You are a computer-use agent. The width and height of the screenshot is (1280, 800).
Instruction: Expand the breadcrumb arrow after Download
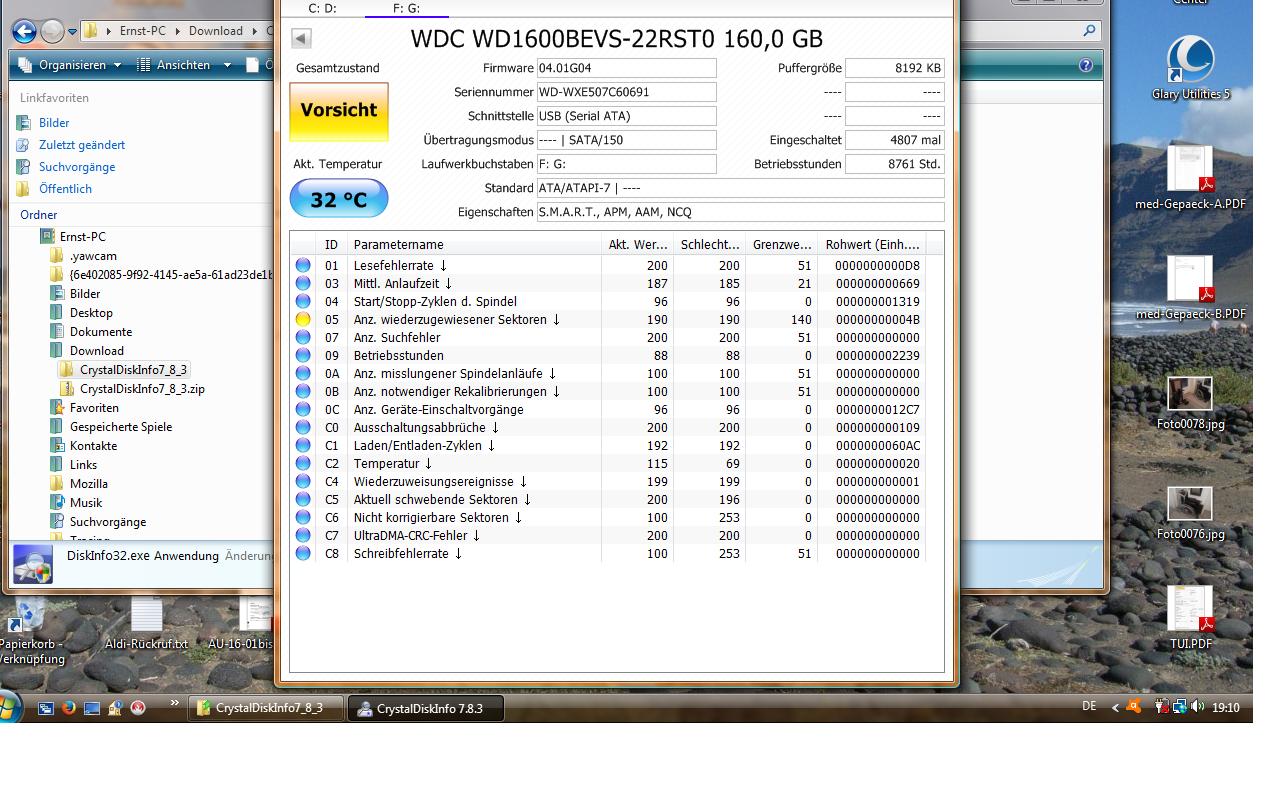(x=256, y=31)
